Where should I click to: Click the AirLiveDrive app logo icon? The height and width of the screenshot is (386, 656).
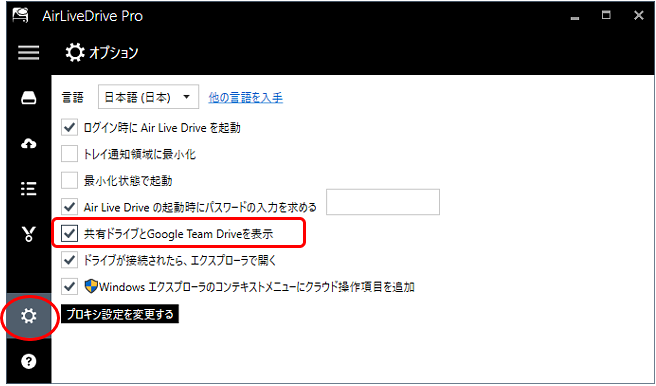[20, 15]
